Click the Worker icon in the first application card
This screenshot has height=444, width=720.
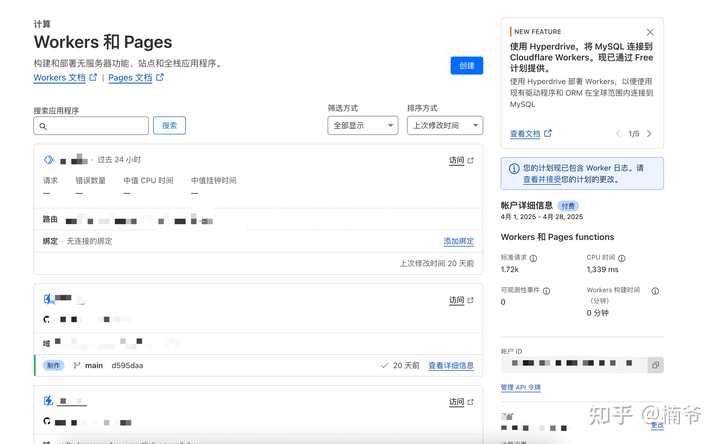point(49,160)
